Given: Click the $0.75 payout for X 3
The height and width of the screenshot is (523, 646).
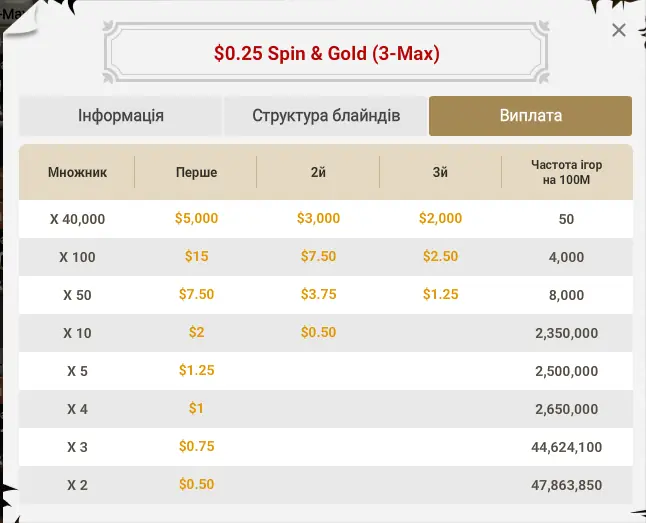Looking at the screenshot, I should click(x=196, y=446).
